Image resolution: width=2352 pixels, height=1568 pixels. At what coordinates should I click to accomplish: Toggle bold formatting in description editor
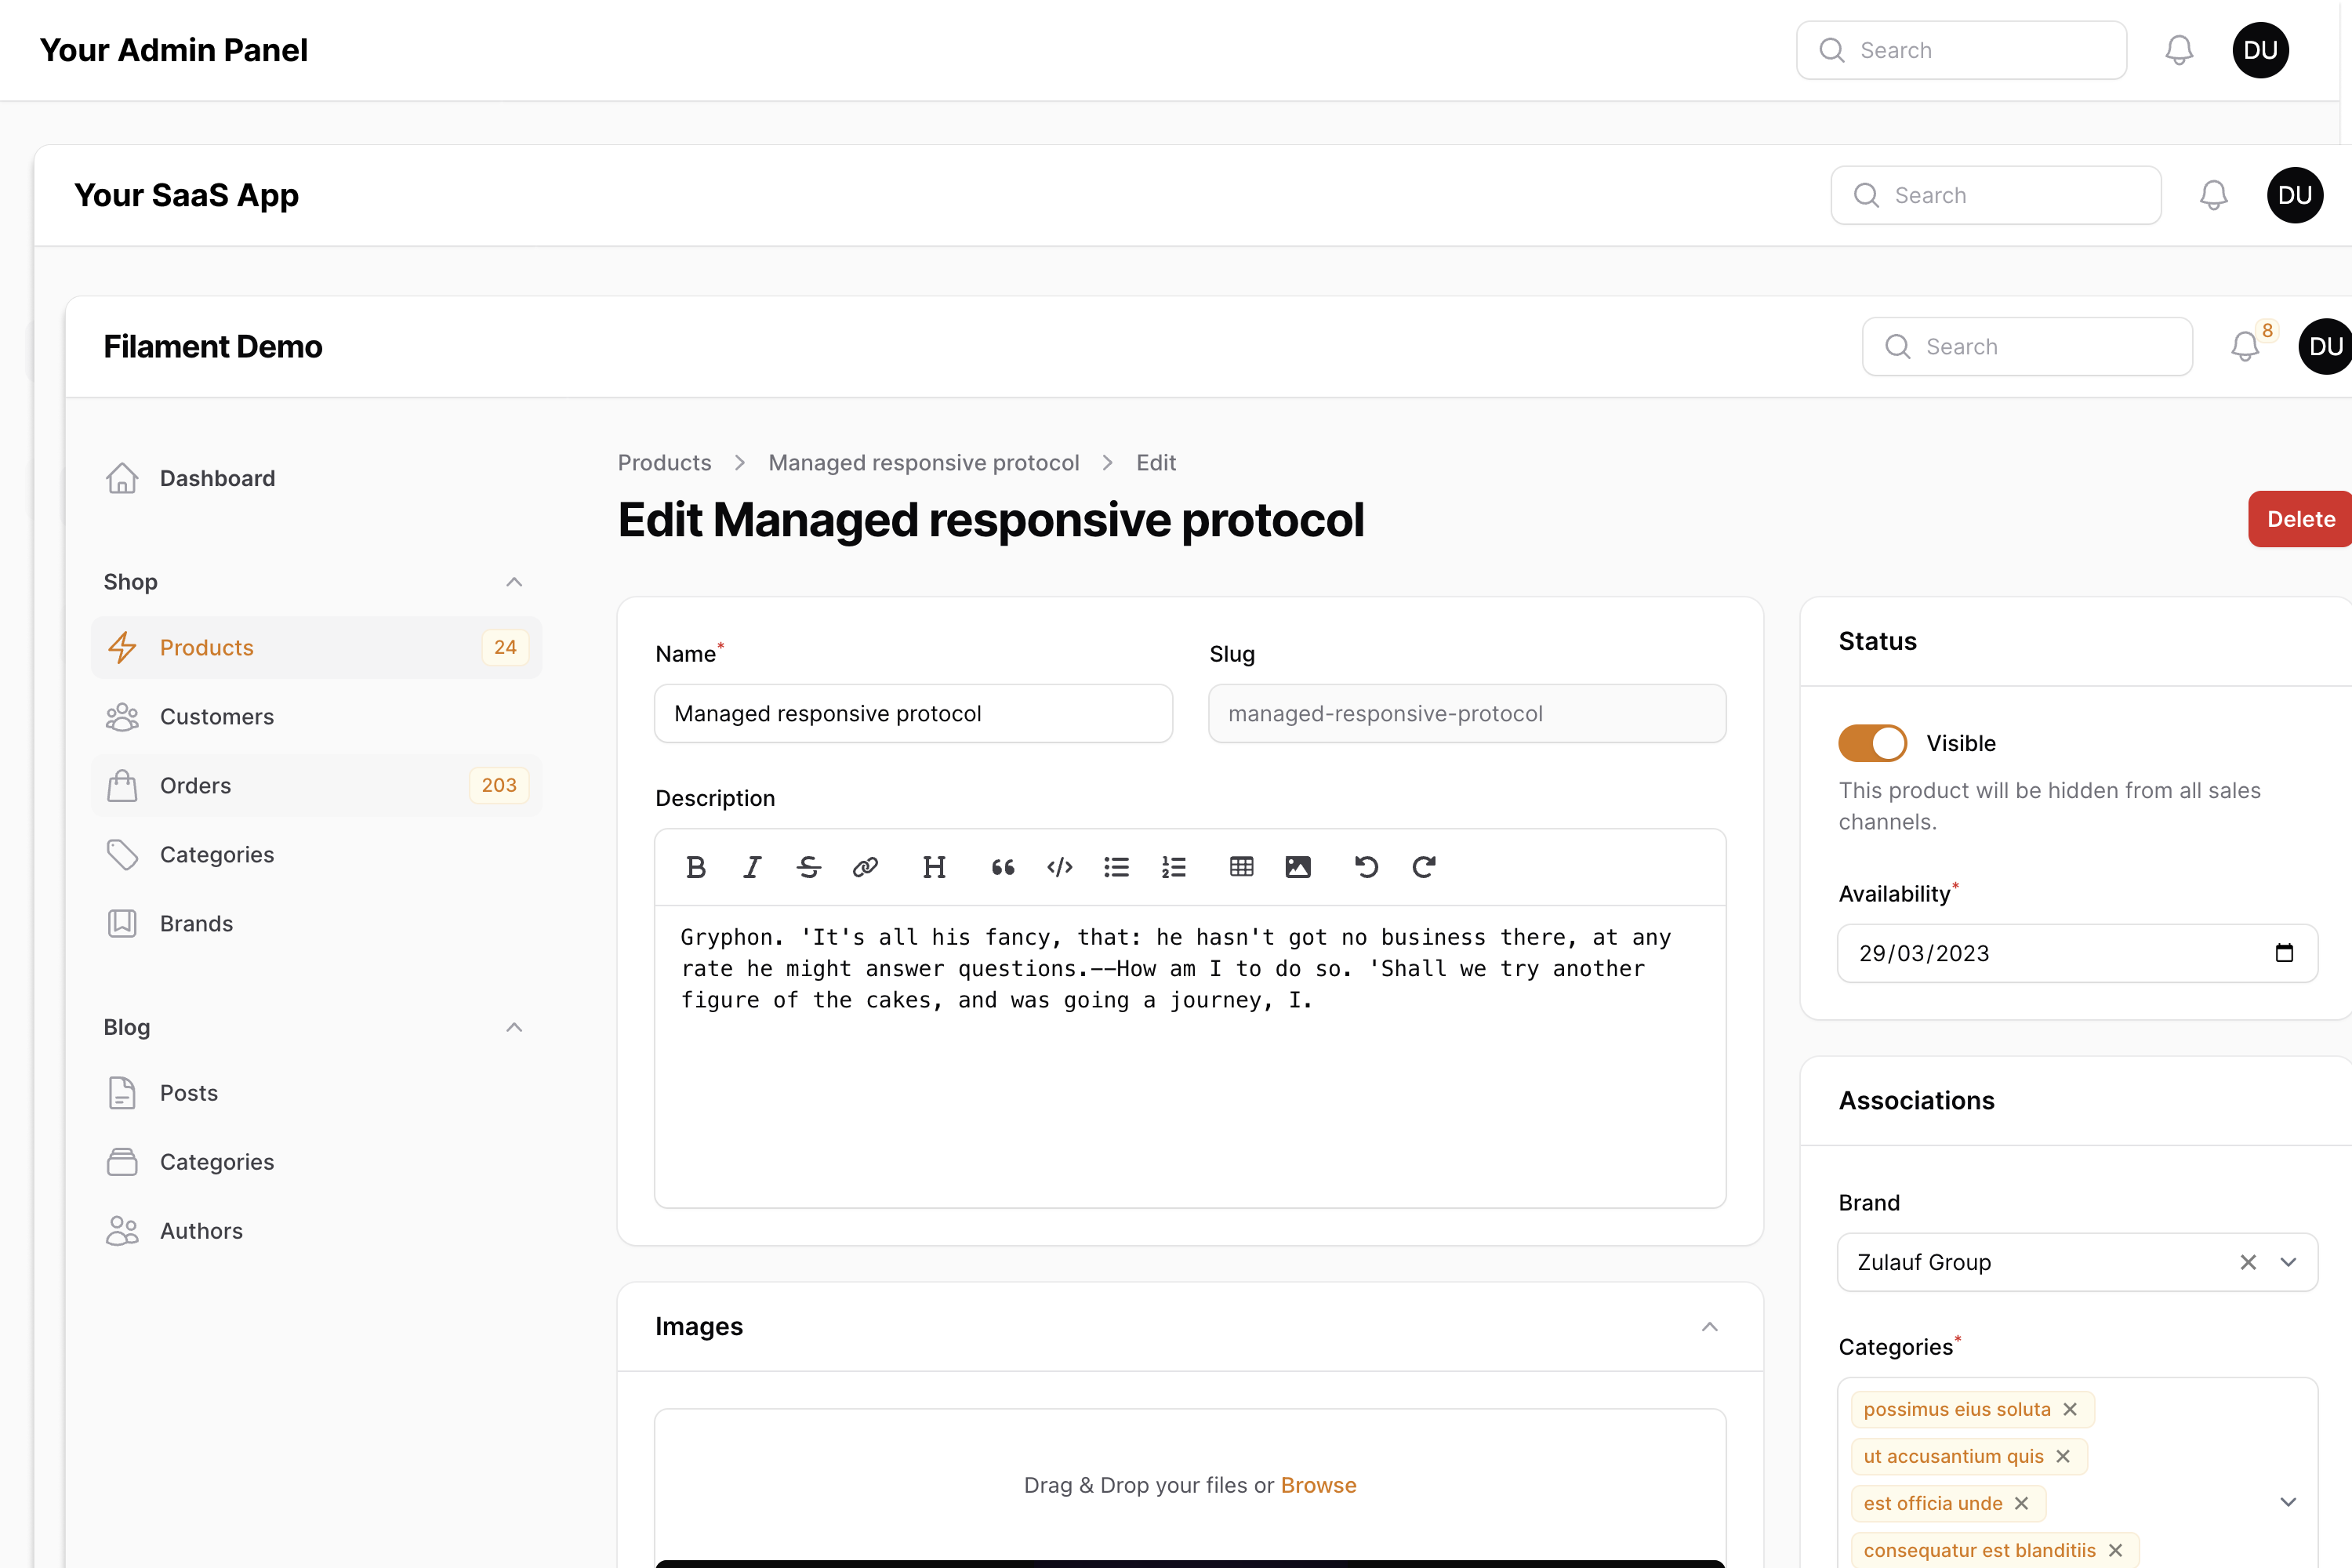(x=696, y=867)
